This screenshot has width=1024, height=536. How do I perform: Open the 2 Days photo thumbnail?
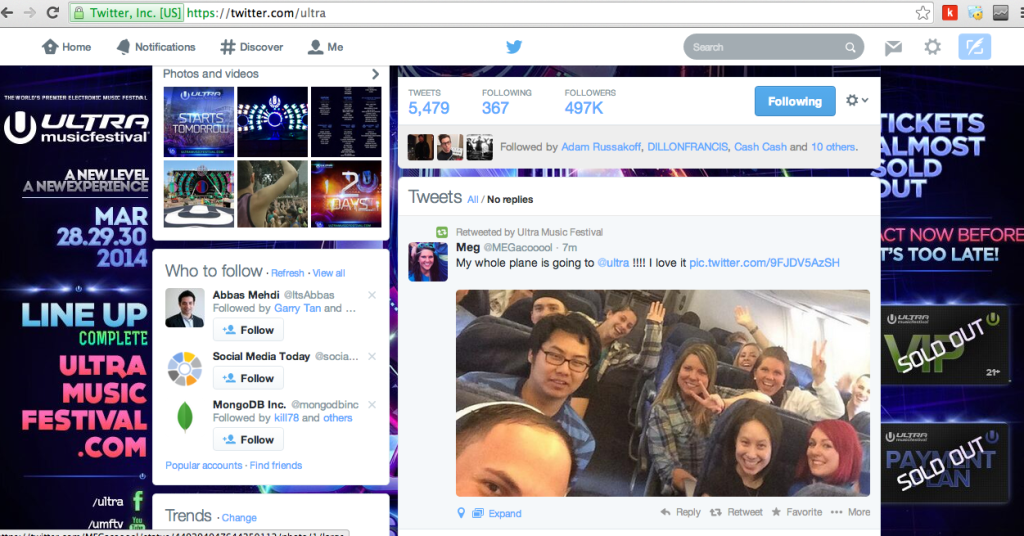tap(346, 194)
